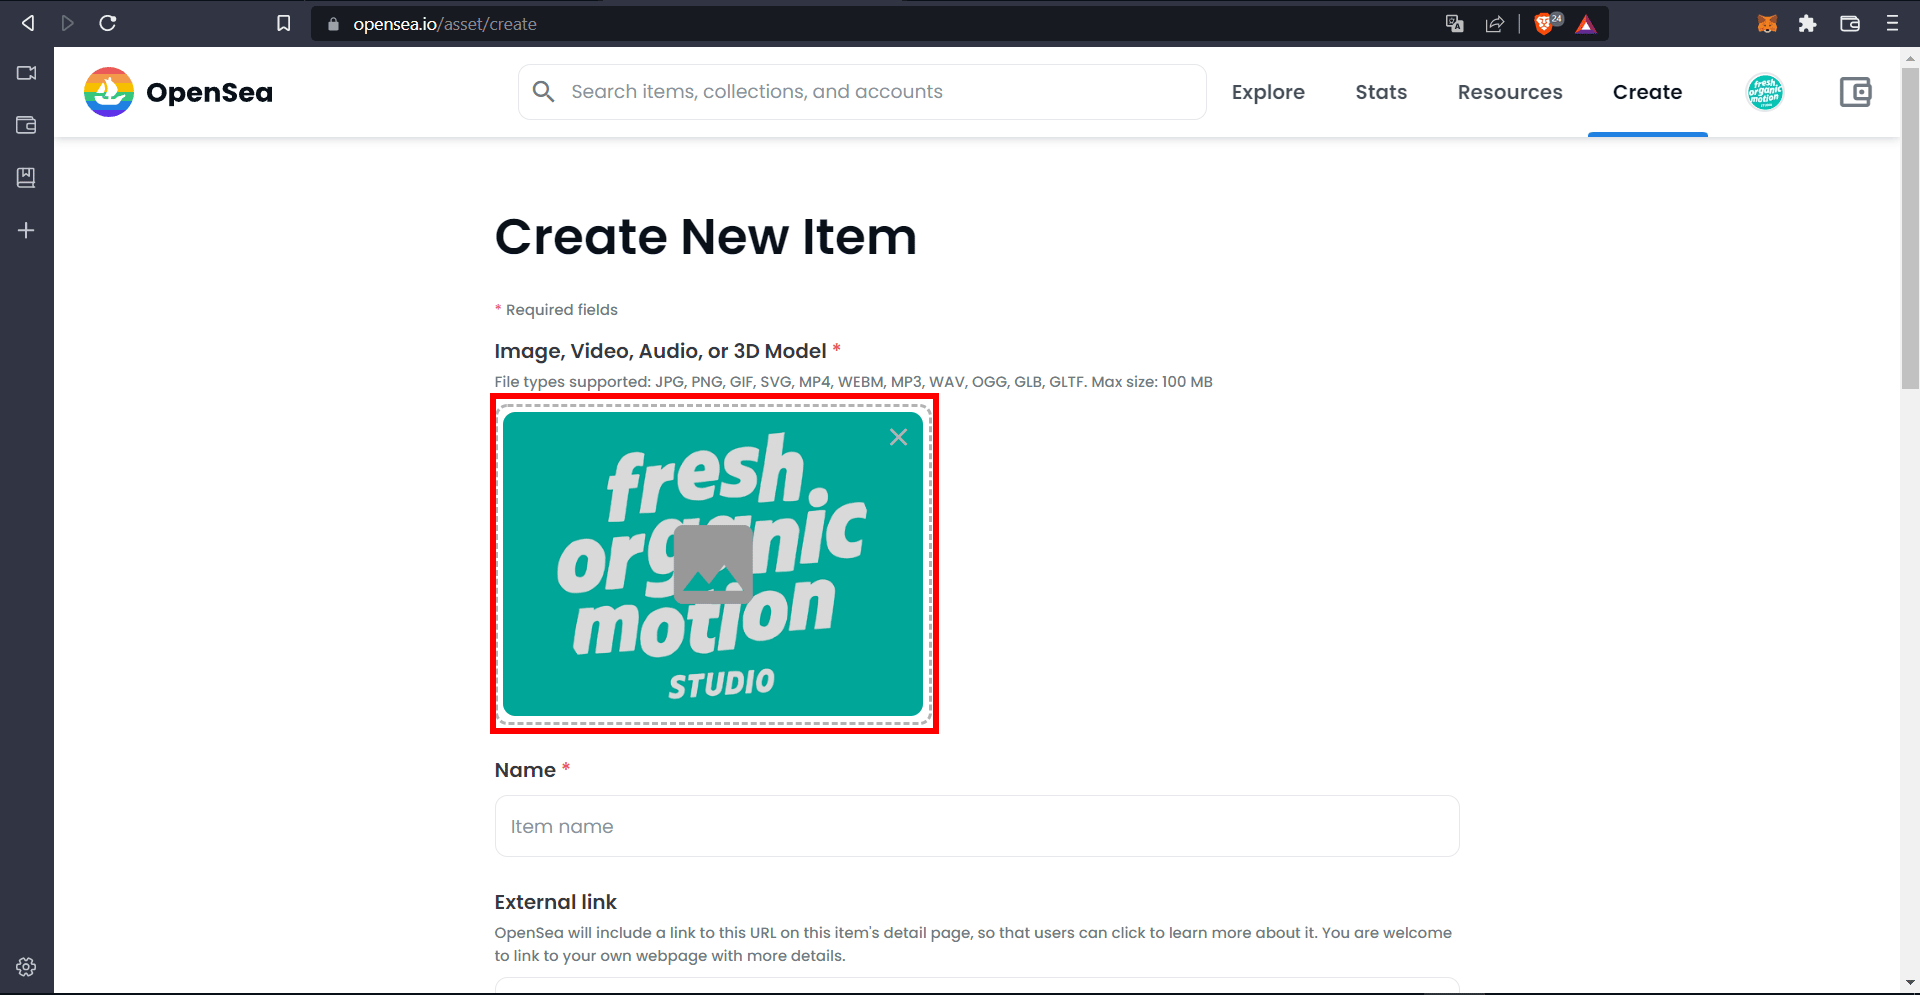Screen dimensions: 1920x995
Task: Open the fresh organic motion profile avatar
Action: 1765,92
